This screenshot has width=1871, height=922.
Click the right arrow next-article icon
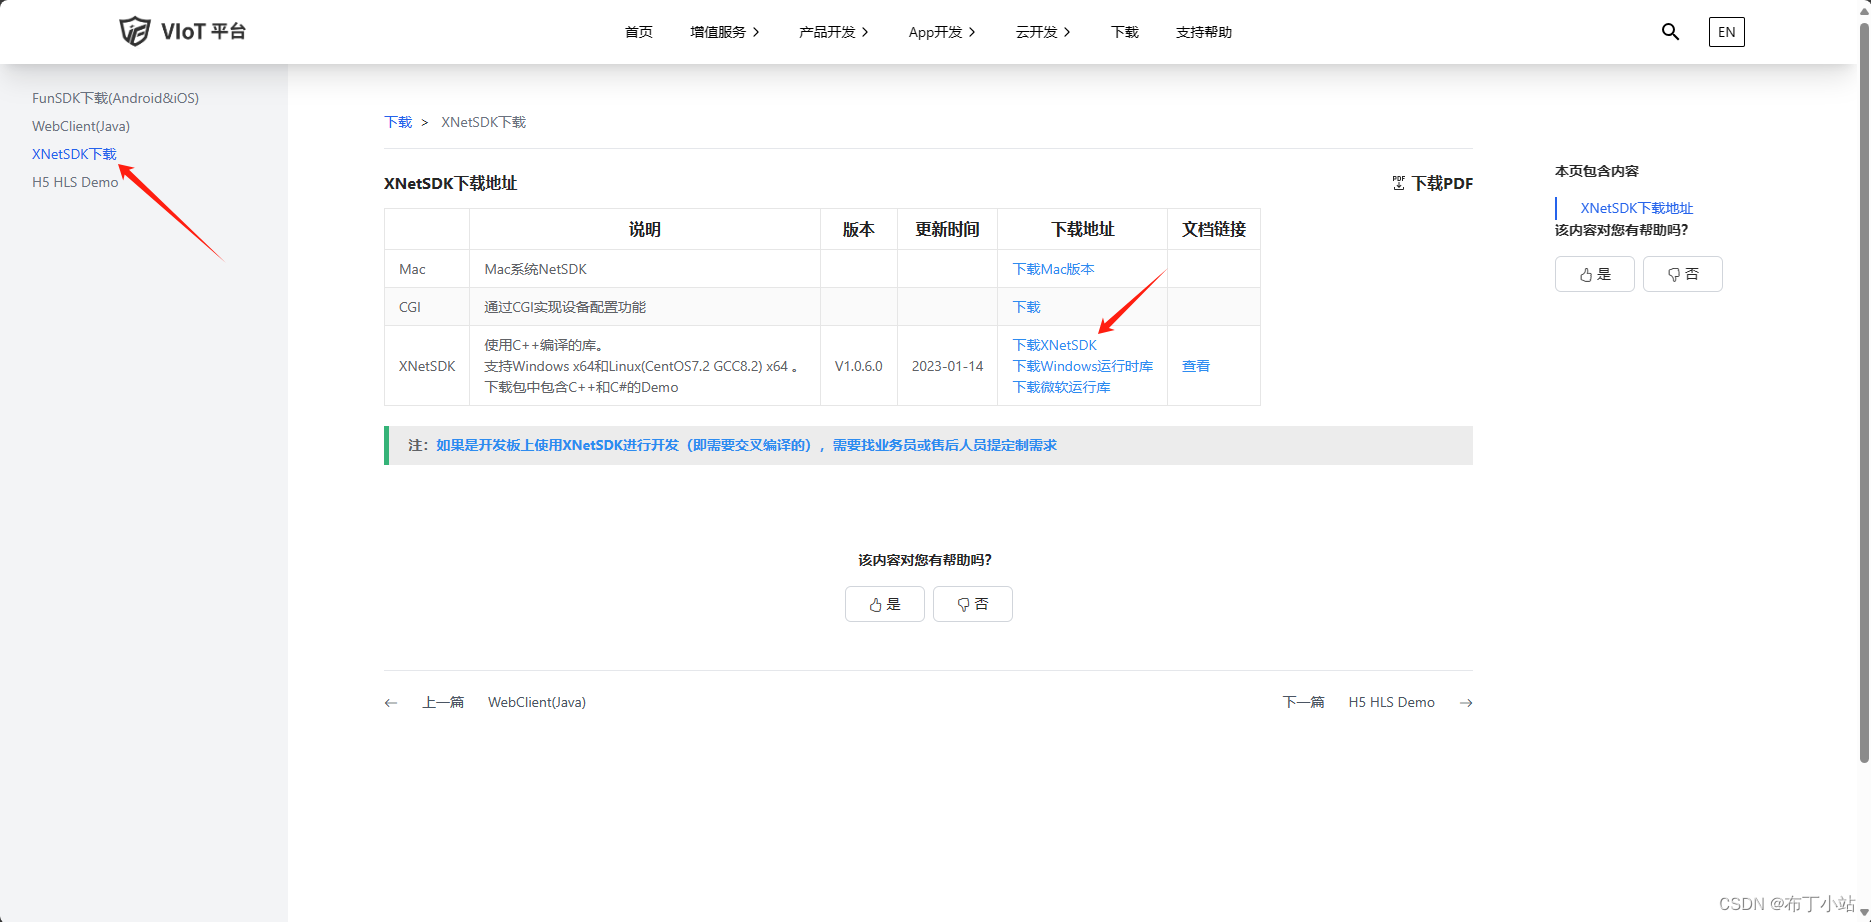tap(1466, 703)
